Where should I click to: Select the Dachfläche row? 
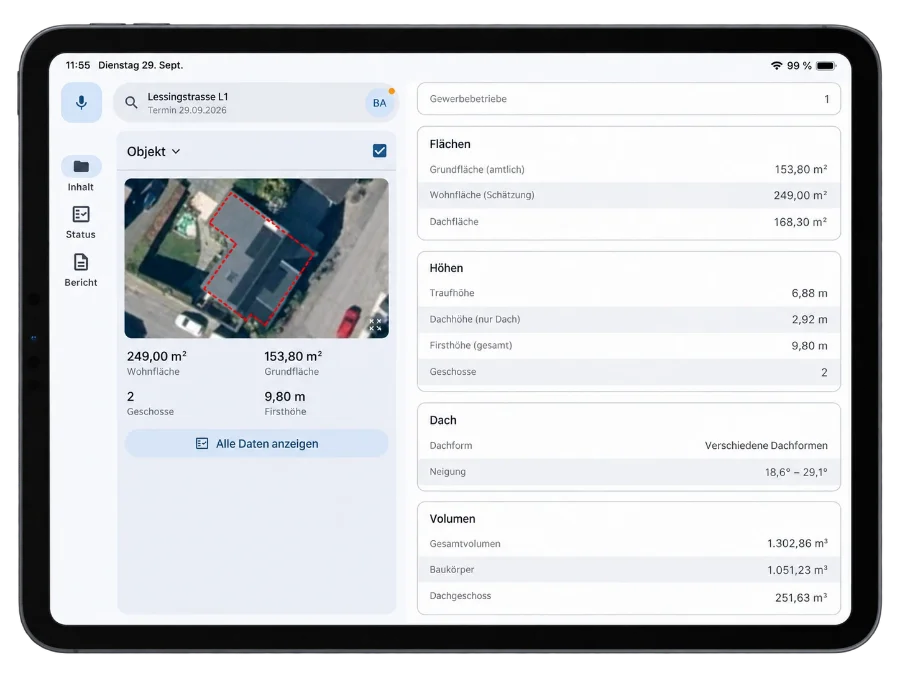[x=629, y=222]
